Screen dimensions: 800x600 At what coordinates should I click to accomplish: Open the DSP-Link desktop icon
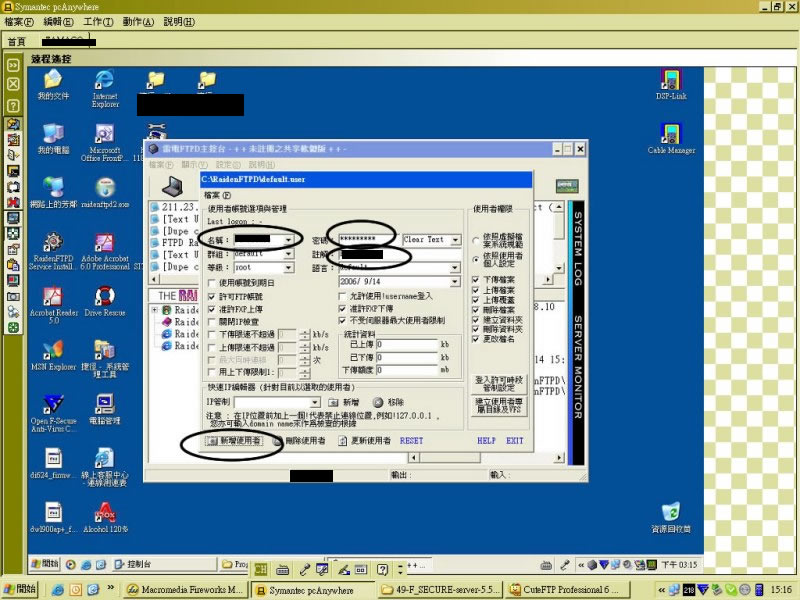[671, 80]
